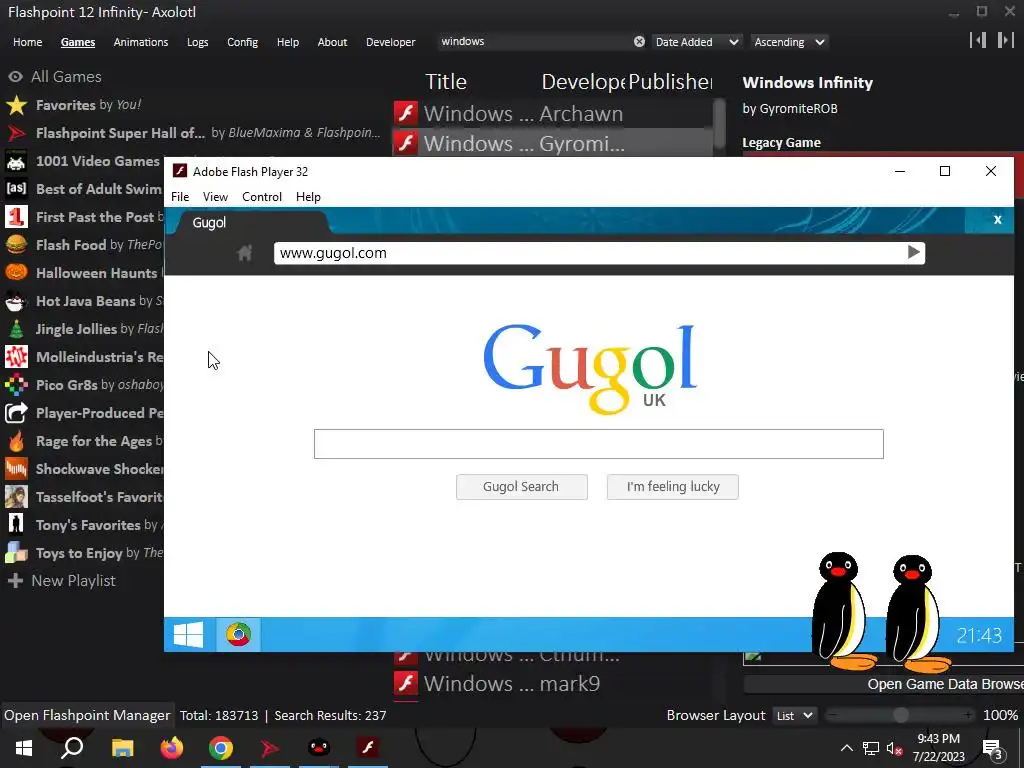1024x768 pixels.
Task: Open Flash Player View menu
Action: pos(215,197)
